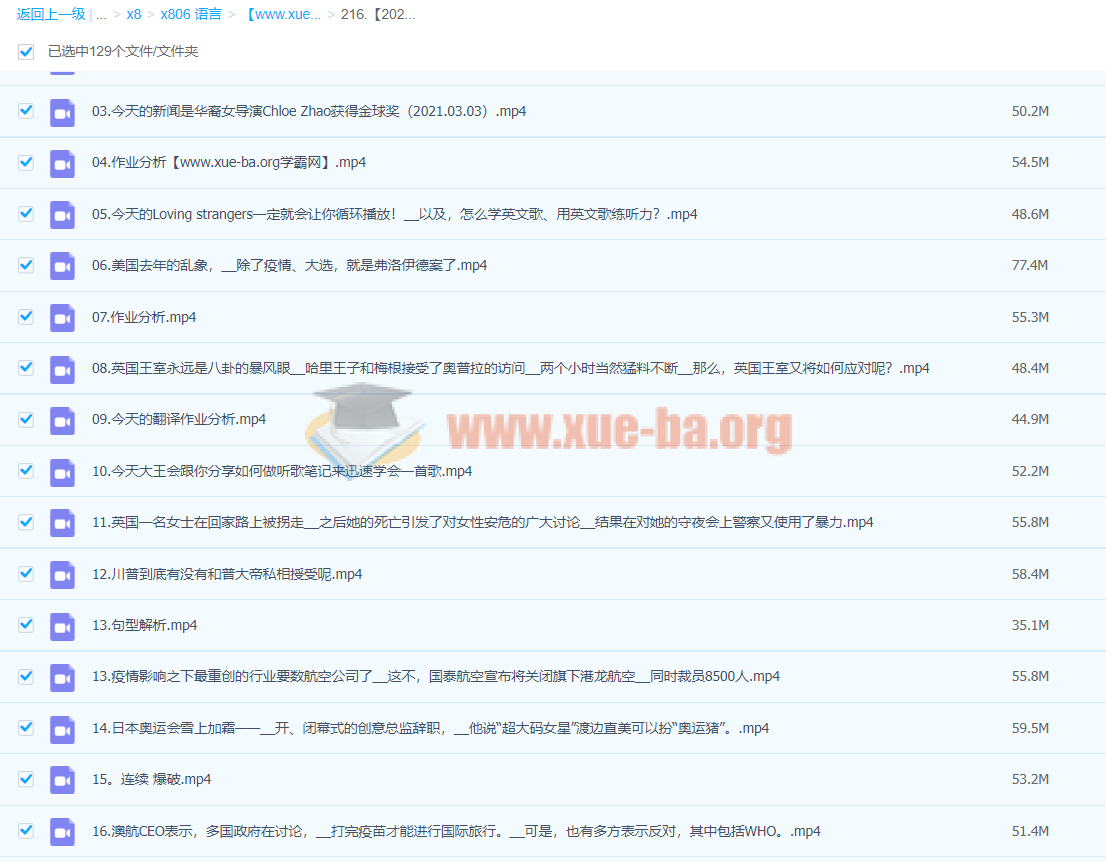Click video icon for 06.美国去年的乱象 file
Viewport: 1106px width, 862px height.
[63, 266]
